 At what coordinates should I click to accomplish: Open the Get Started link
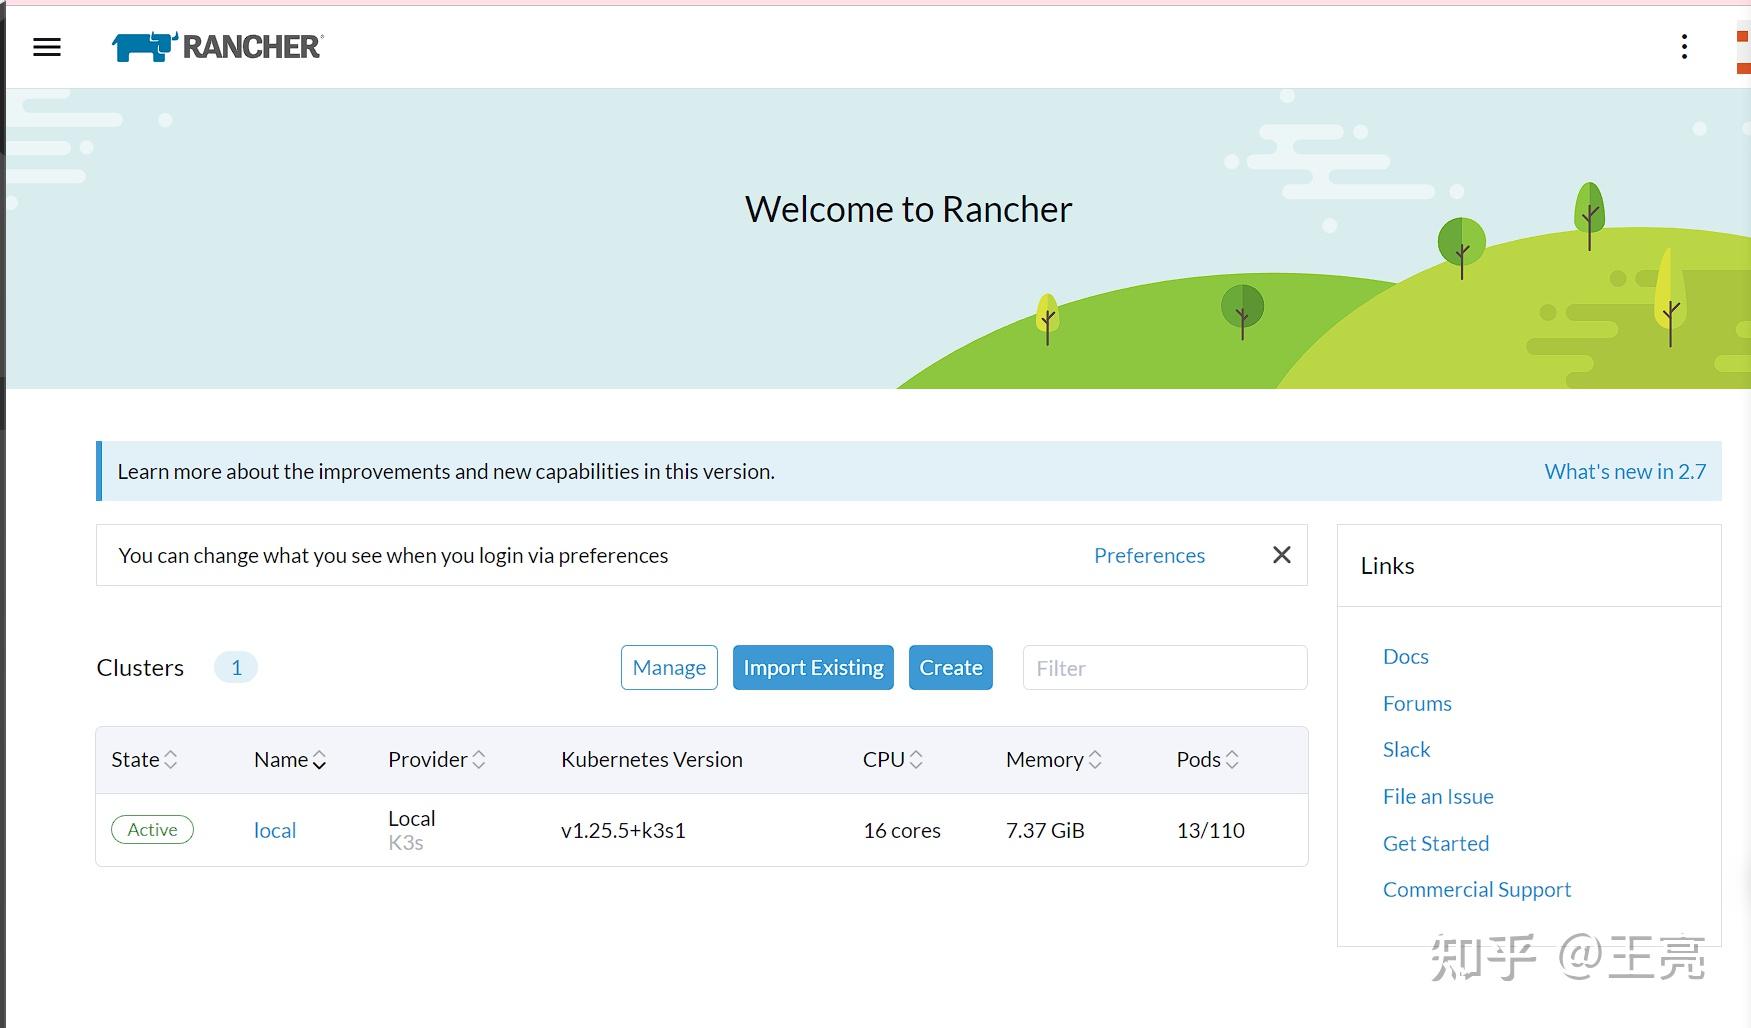click(x=1436, y=843)
